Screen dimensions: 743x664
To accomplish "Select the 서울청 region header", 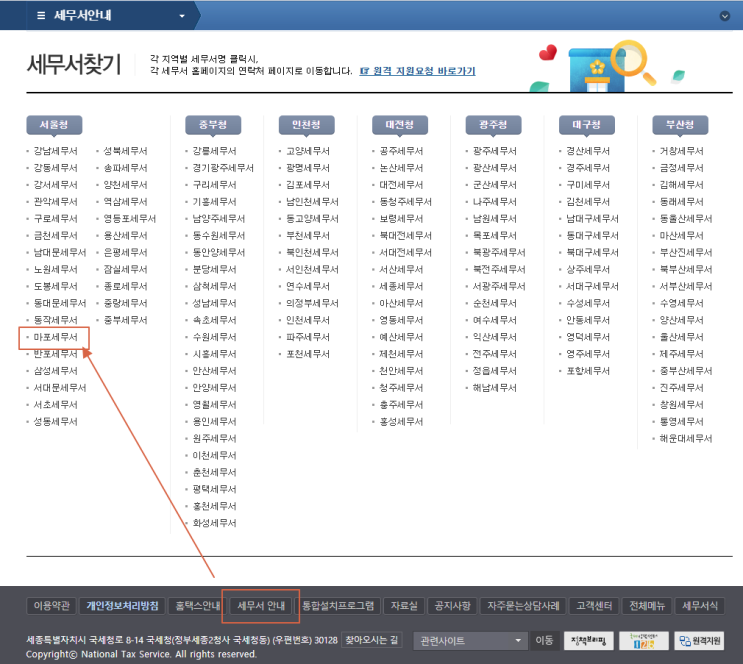I will (x=54, y=125).
